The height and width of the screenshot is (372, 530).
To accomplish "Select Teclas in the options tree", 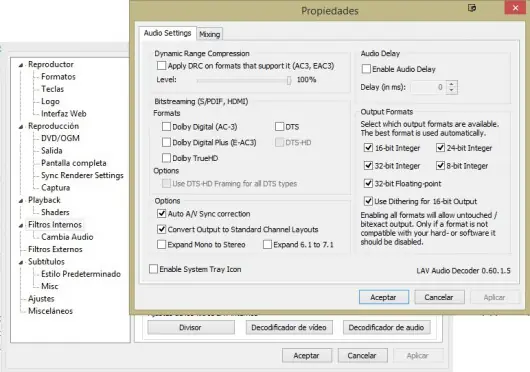I will point(52,89).
